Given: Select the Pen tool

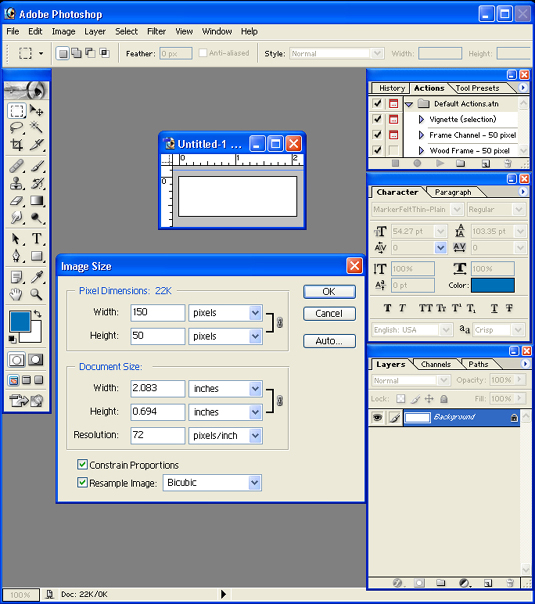Looking at the screenshot, I should pos(17,256).
